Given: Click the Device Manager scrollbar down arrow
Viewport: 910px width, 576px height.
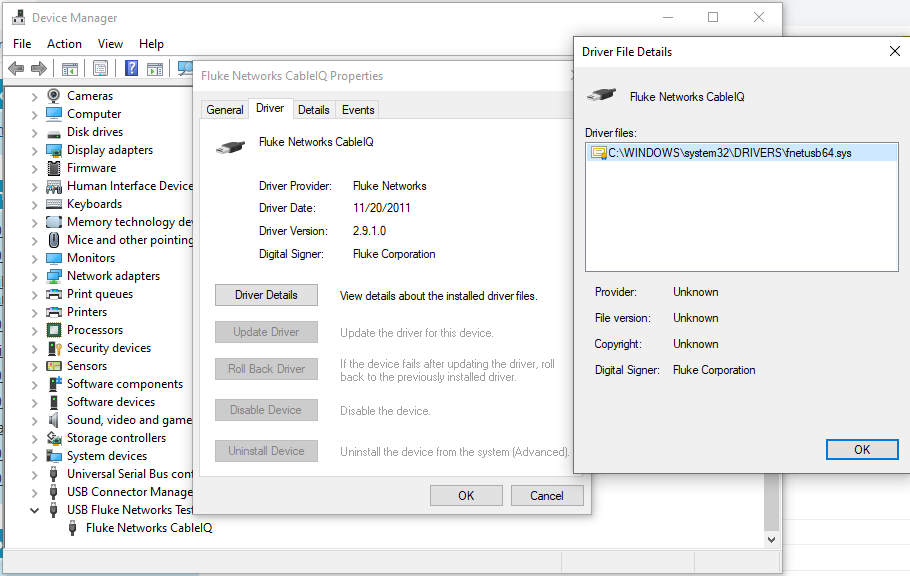Looking at the screenshot, I should pyautogui.click(x=771, y=540).
